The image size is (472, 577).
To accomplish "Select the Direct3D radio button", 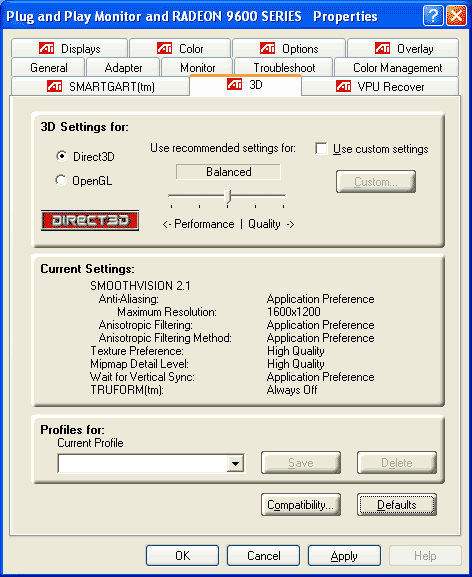I will click(62, 156).
